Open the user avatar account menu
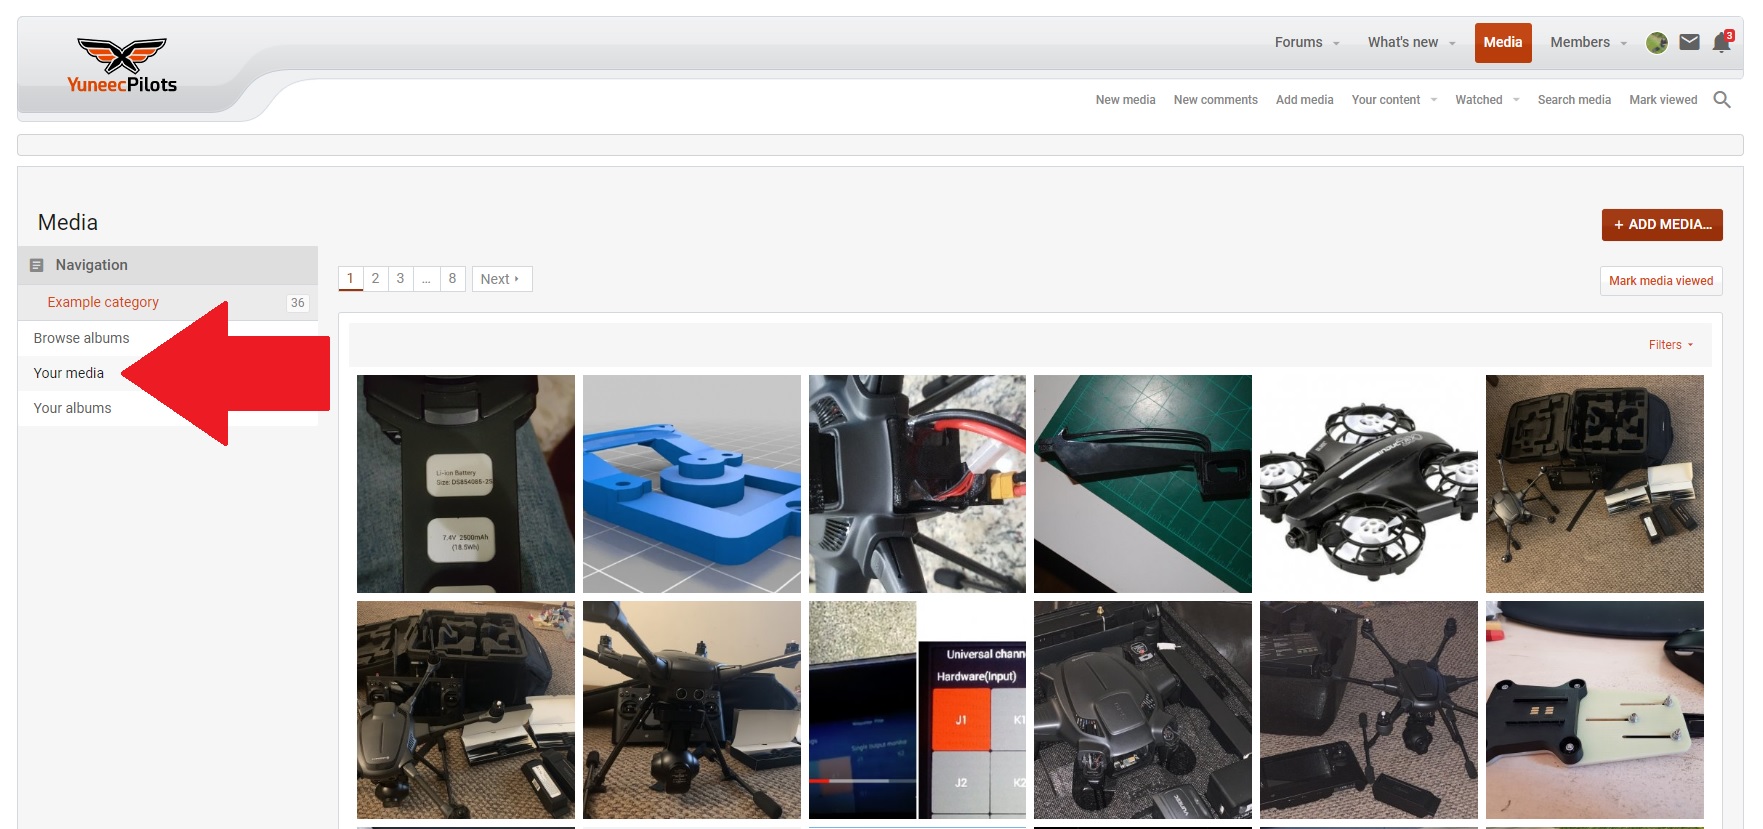The width and height of the screenshot is (1763, 829). [1657, 43]
